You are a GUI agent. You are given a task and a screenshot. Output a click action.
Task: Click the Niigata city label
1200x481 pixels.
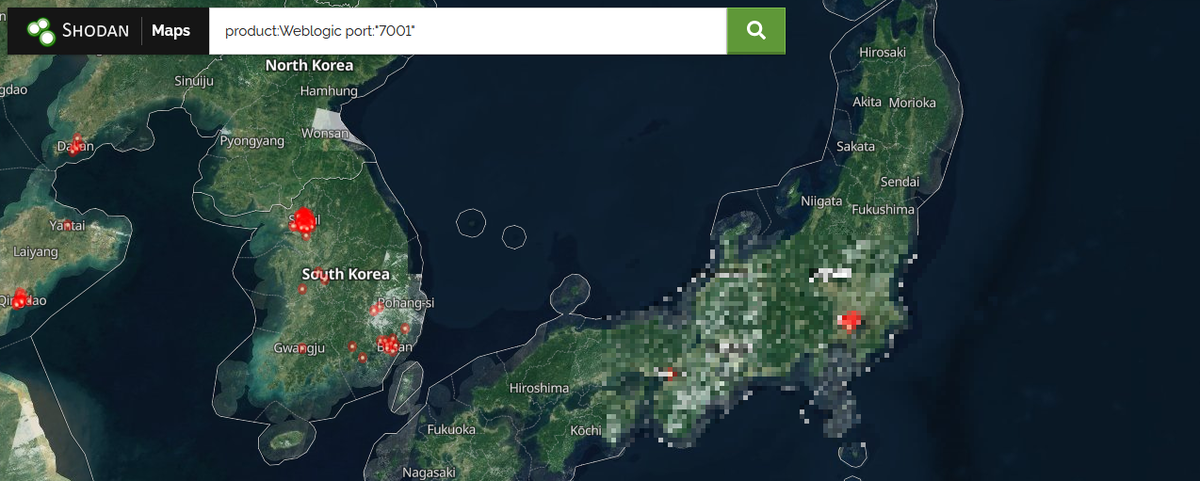(822, 201)
